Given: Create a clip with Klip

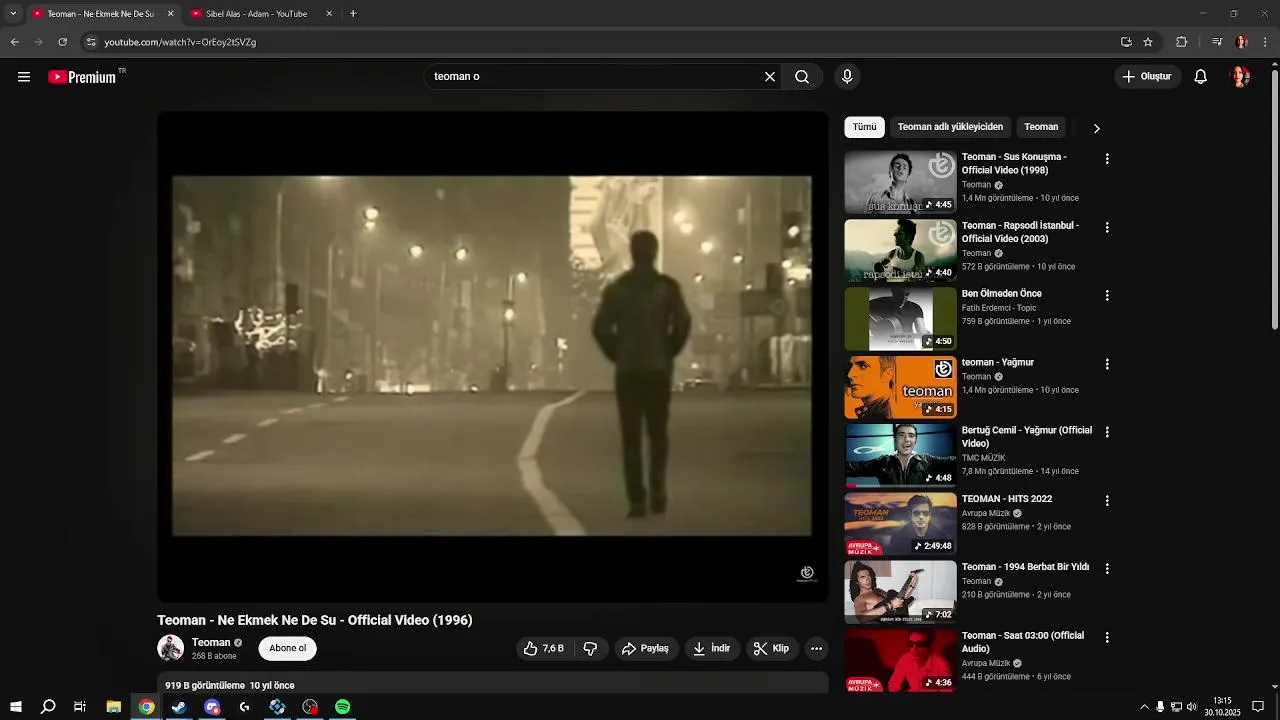Looking at the screenshot, I should [771, 649].
